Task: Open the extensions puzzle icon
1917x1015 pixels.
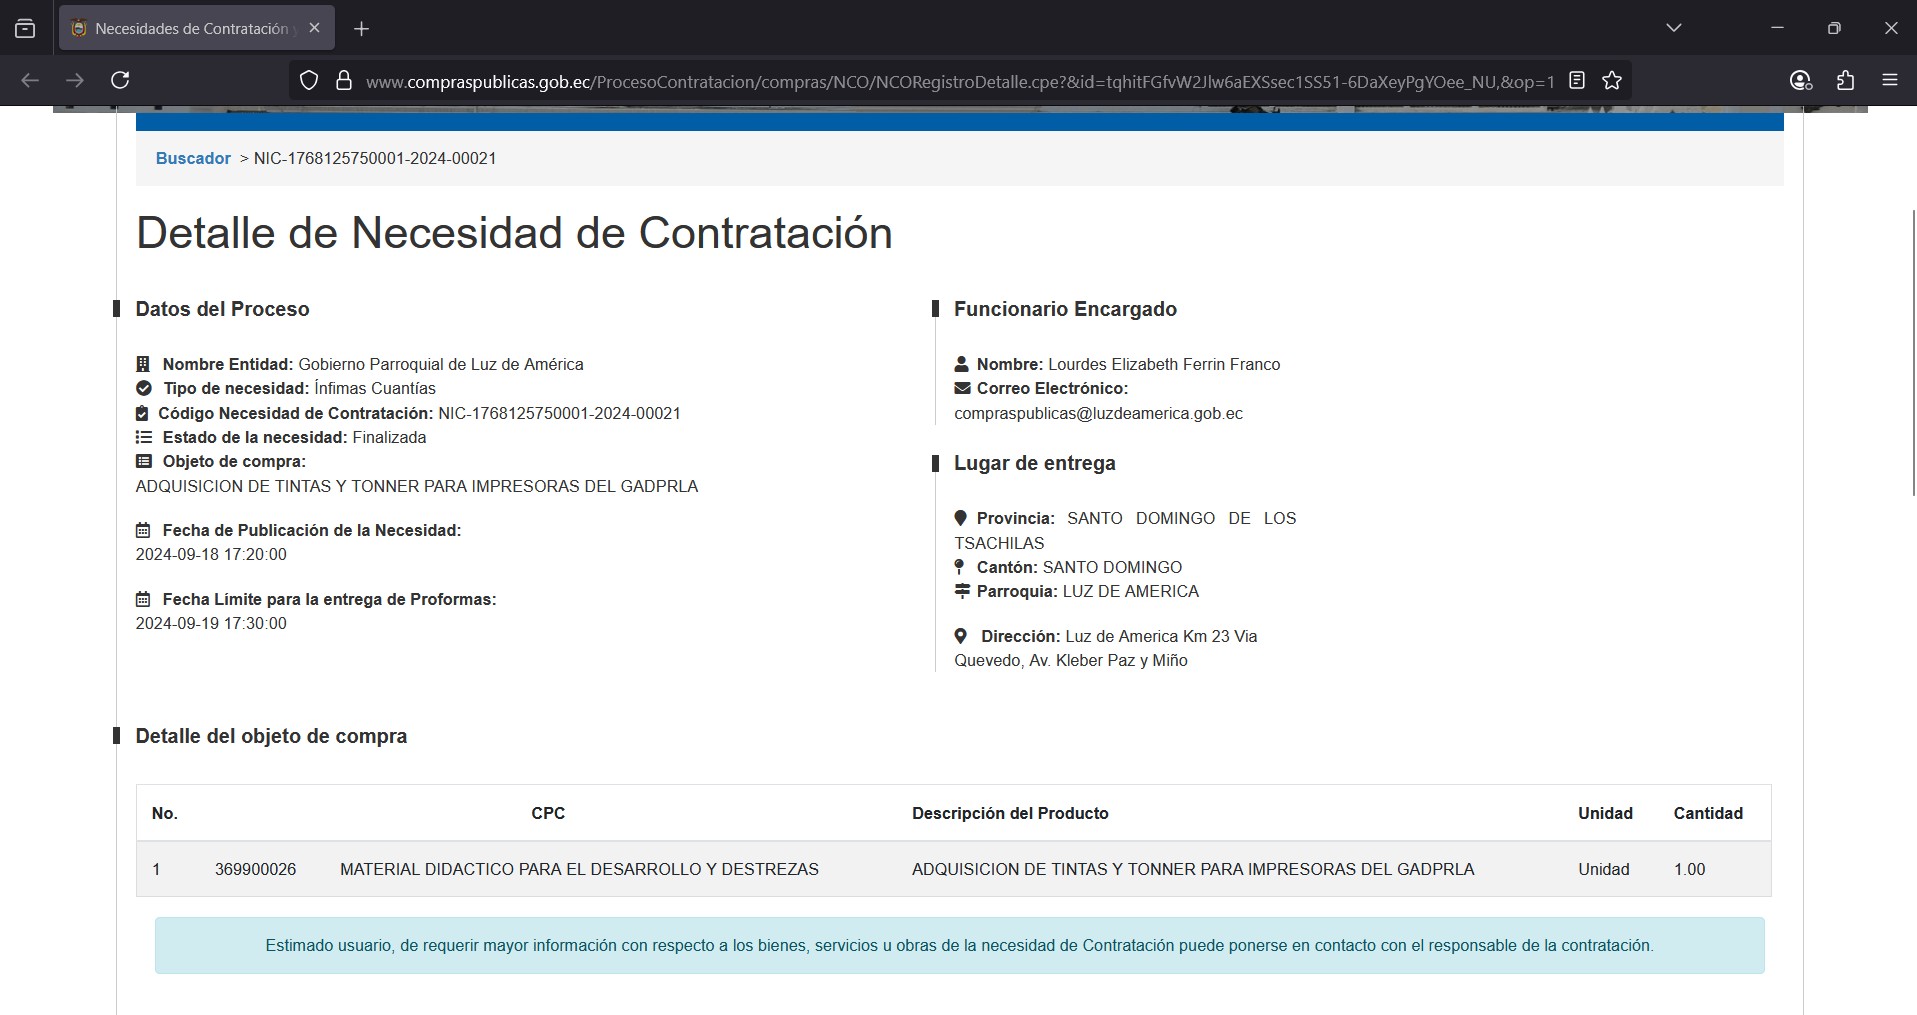Action: click(x=1846, y=81)
